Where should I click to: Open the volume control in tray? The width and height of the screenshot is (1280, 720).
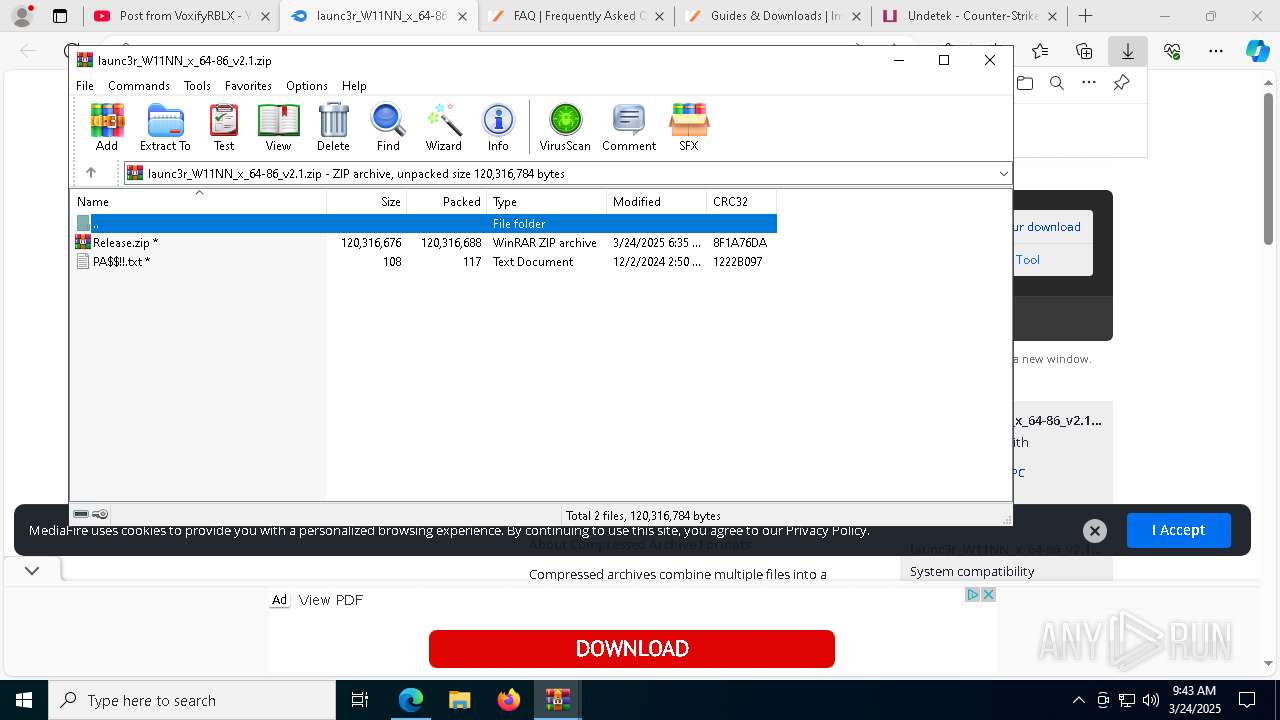1151,700
